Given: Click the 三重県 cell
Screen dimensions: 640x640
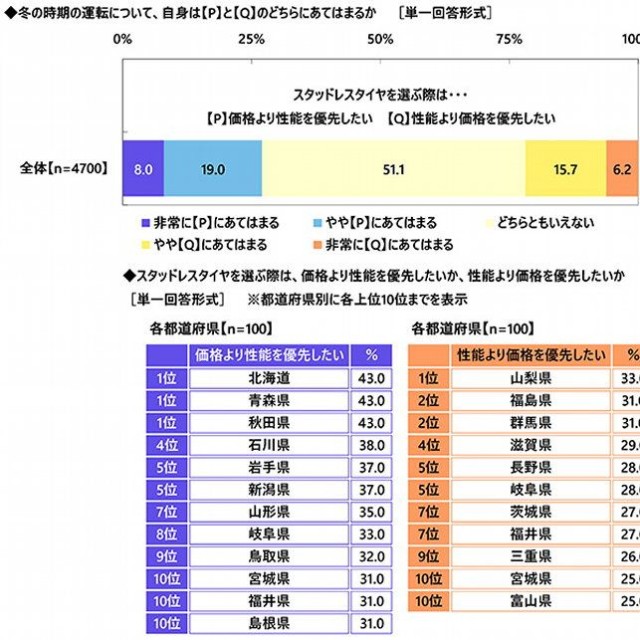Looking at the screenshot, I should pos(531,556).
